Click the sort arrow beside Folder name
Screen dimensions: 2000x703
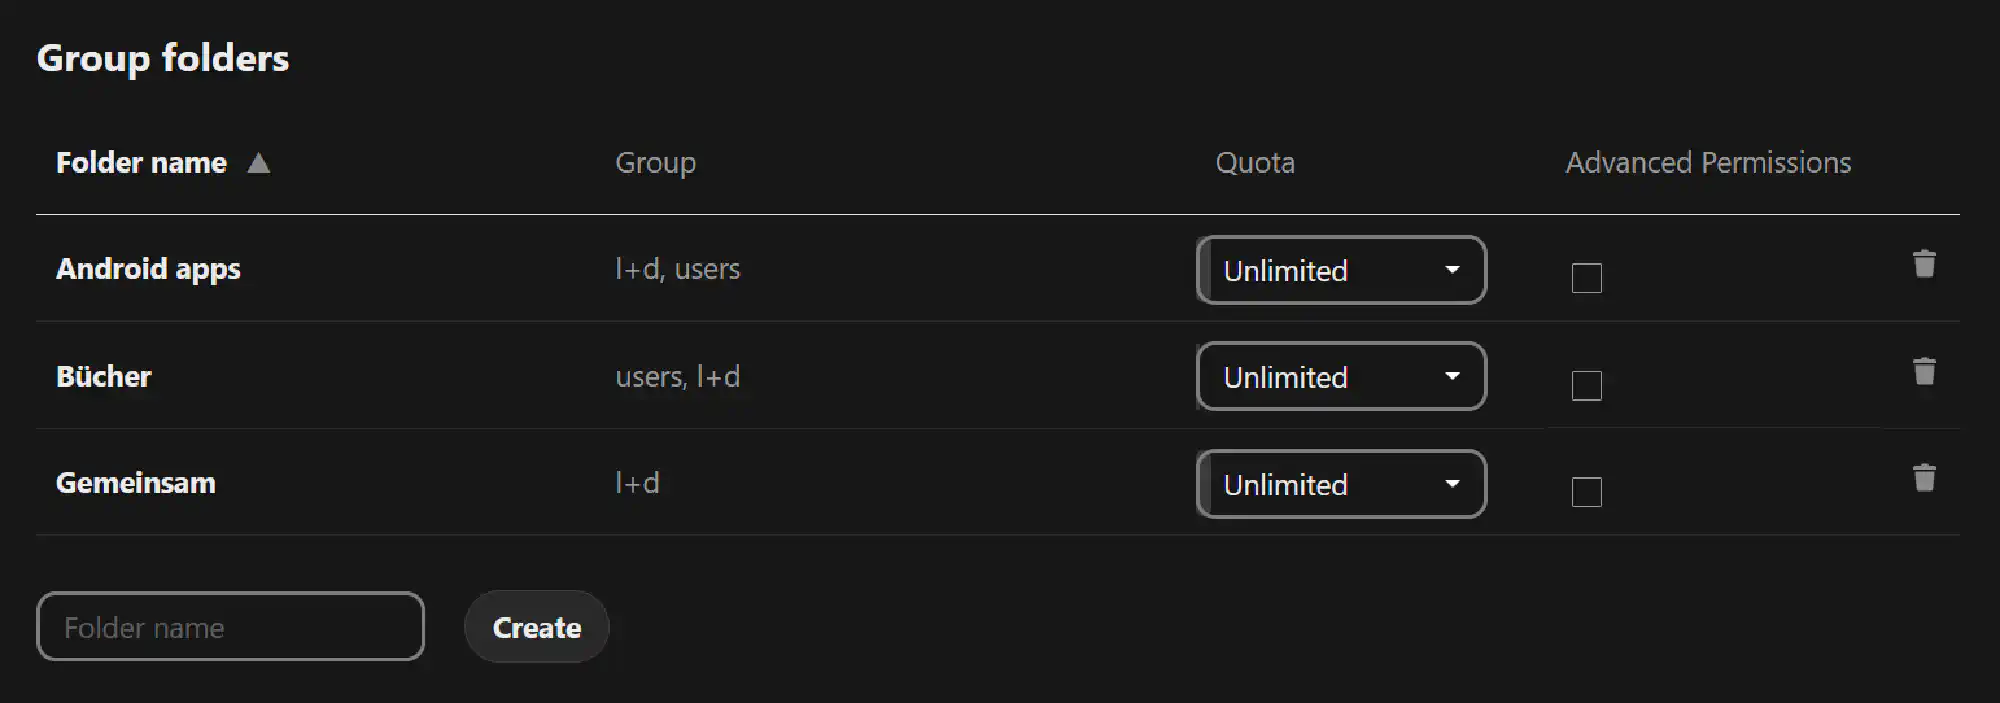[x=258, y=163]
